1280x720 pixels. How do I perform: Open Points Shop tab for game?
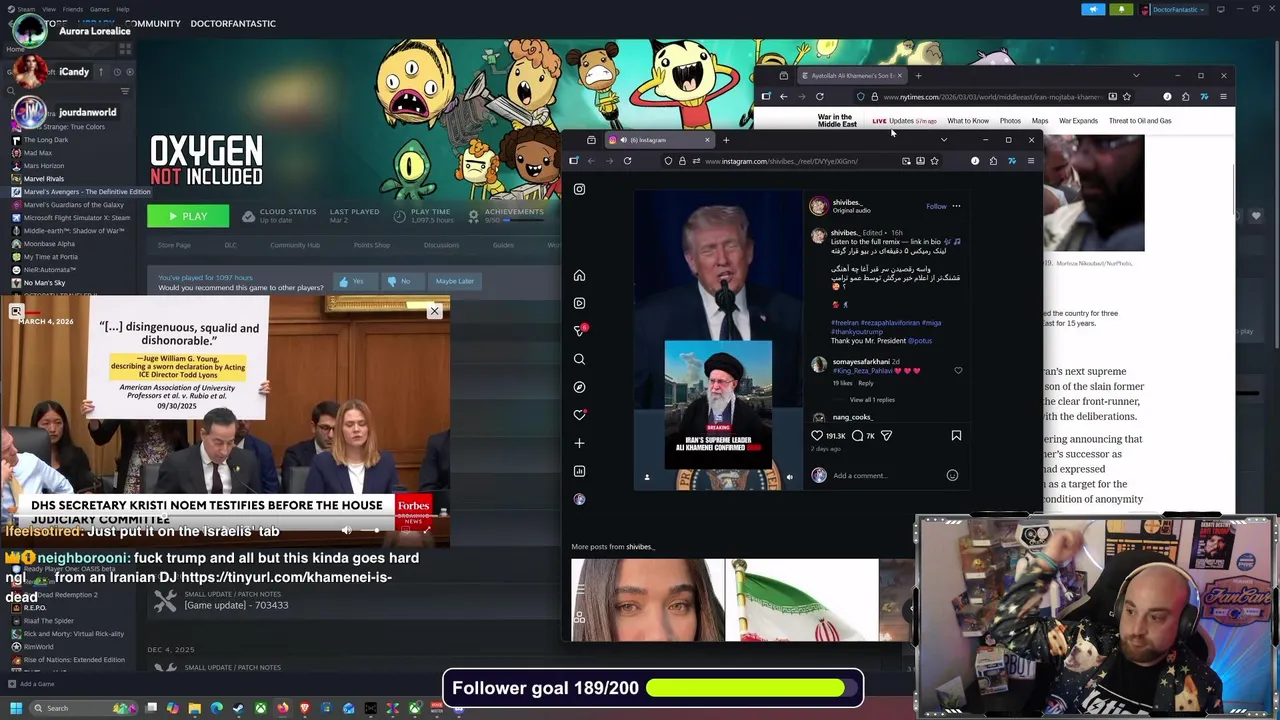[372, 245]
